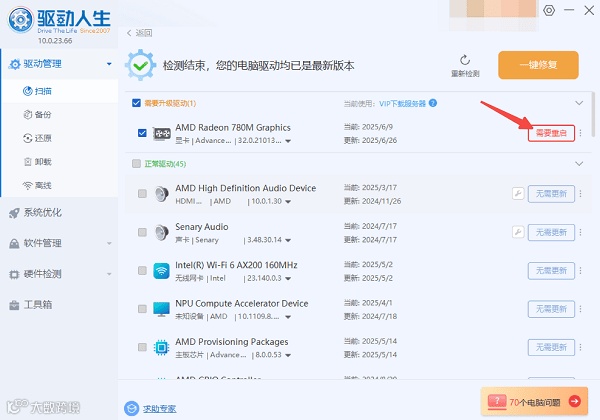Open more options dots for AMD High Definition Audio
This screenshot has height=420, width=600.
click(580, 194)
